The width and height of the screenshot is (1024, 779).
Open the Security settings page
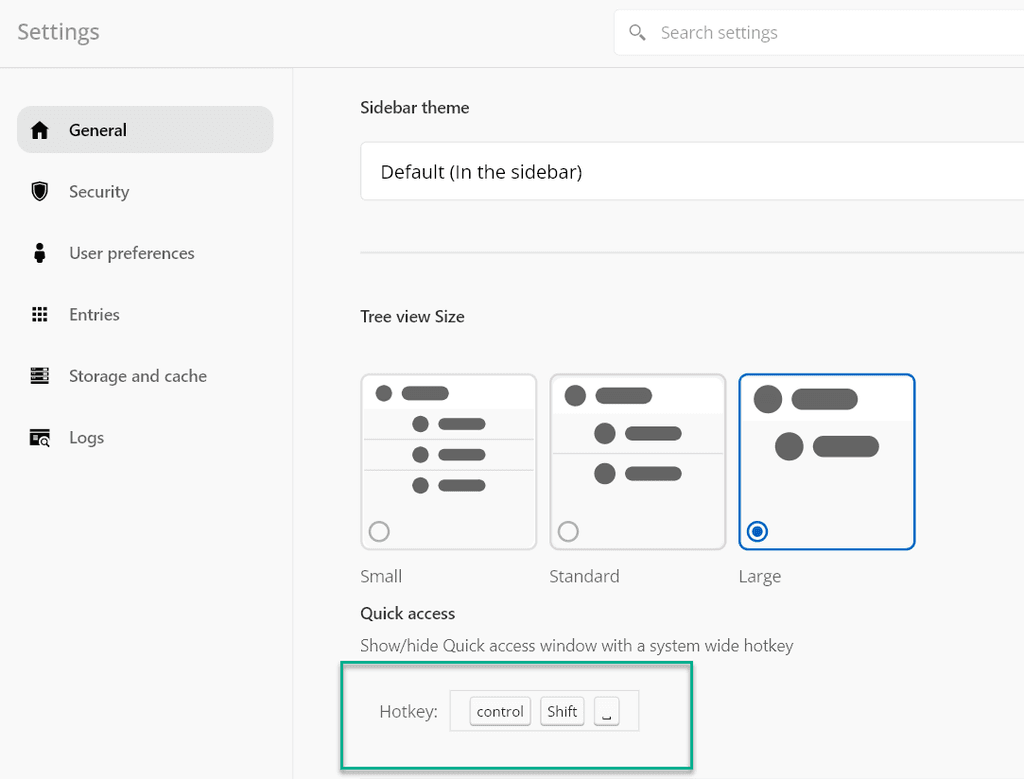point(99,192)
